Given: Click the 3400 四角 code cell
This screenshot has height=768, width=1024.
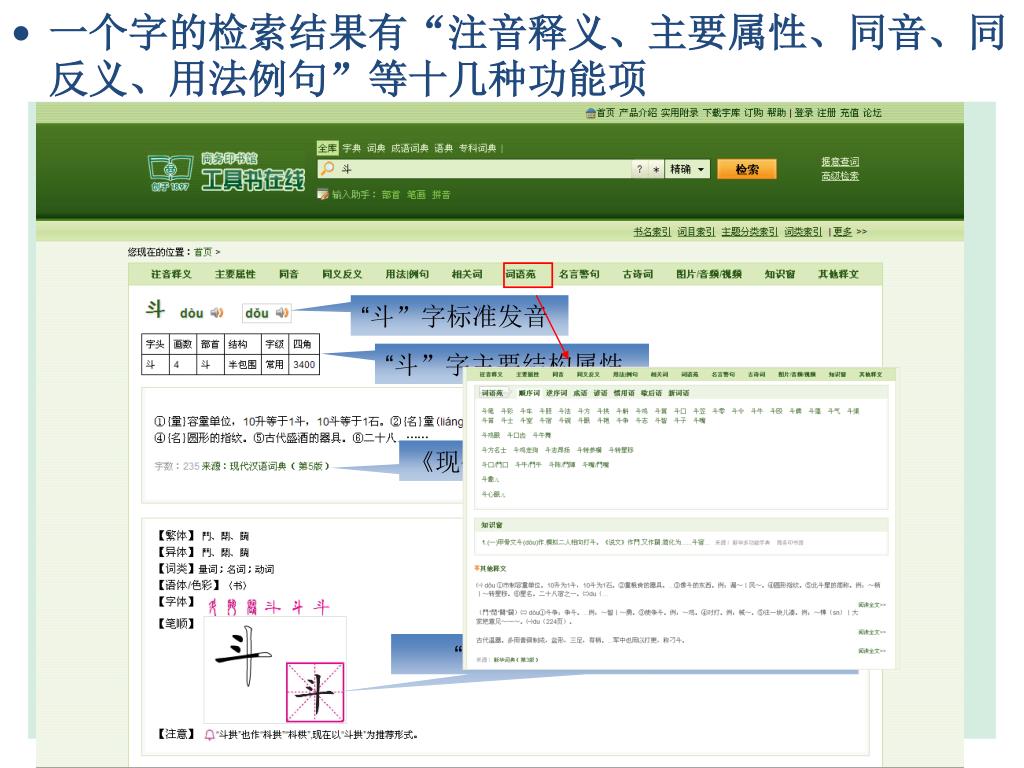Looking at the screenshot, I should click(304, 364).
